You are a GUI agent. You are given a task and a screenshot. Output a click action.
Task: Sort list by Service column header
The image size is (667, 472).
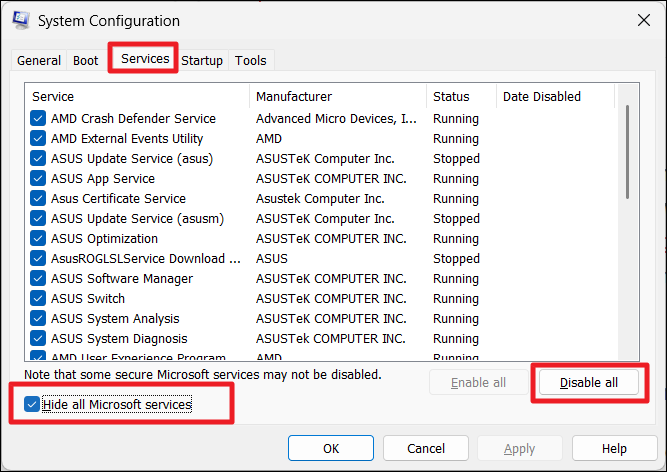(x=138, y=97)
